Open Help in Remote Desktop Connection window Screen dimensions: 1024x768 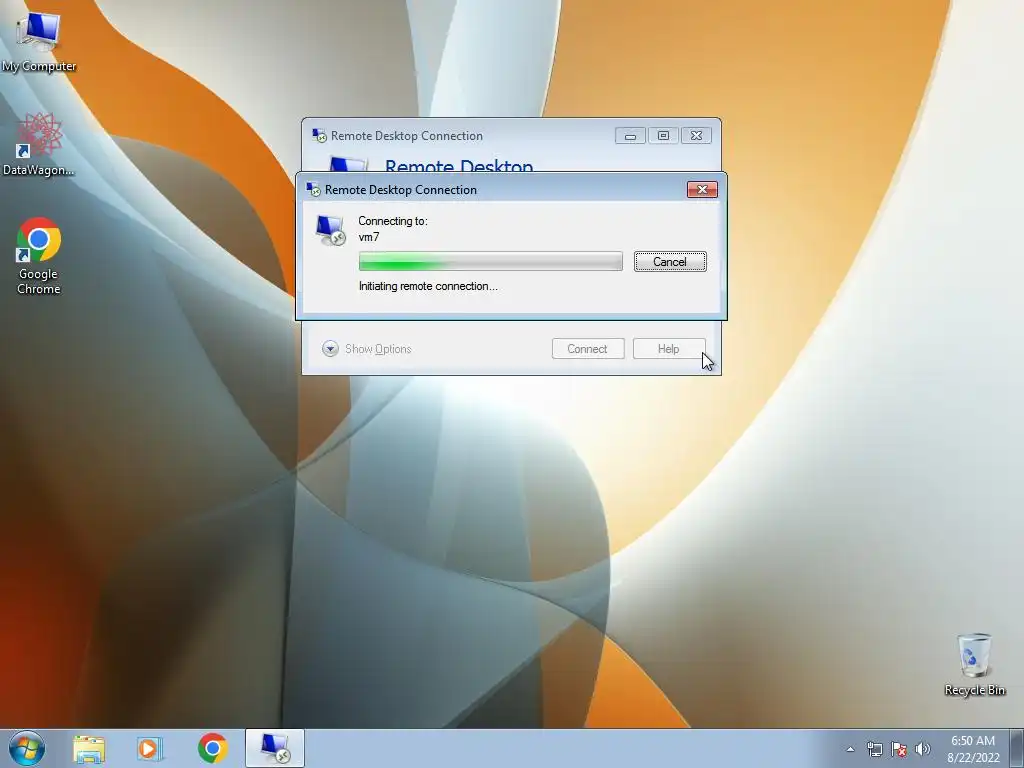[x=669, y=349]
